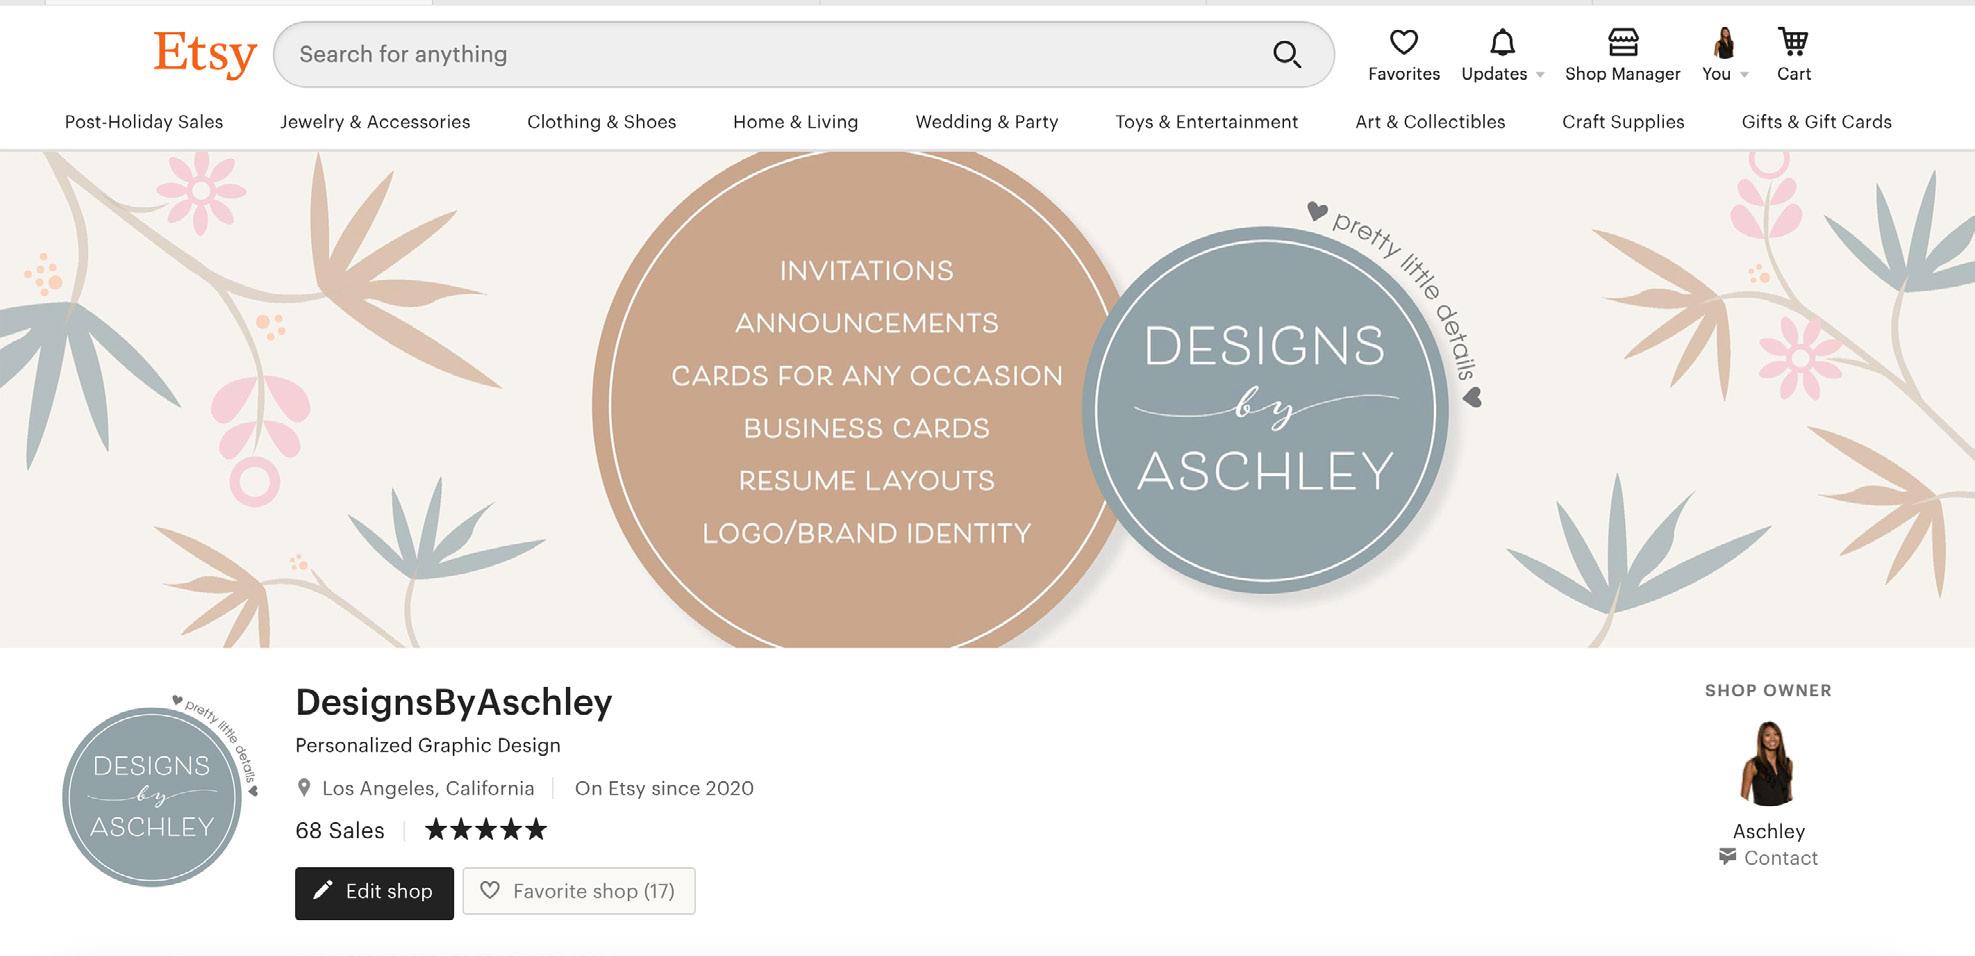
Task: Click the Aschley shop owner name
Action: tap(1769, 831)
